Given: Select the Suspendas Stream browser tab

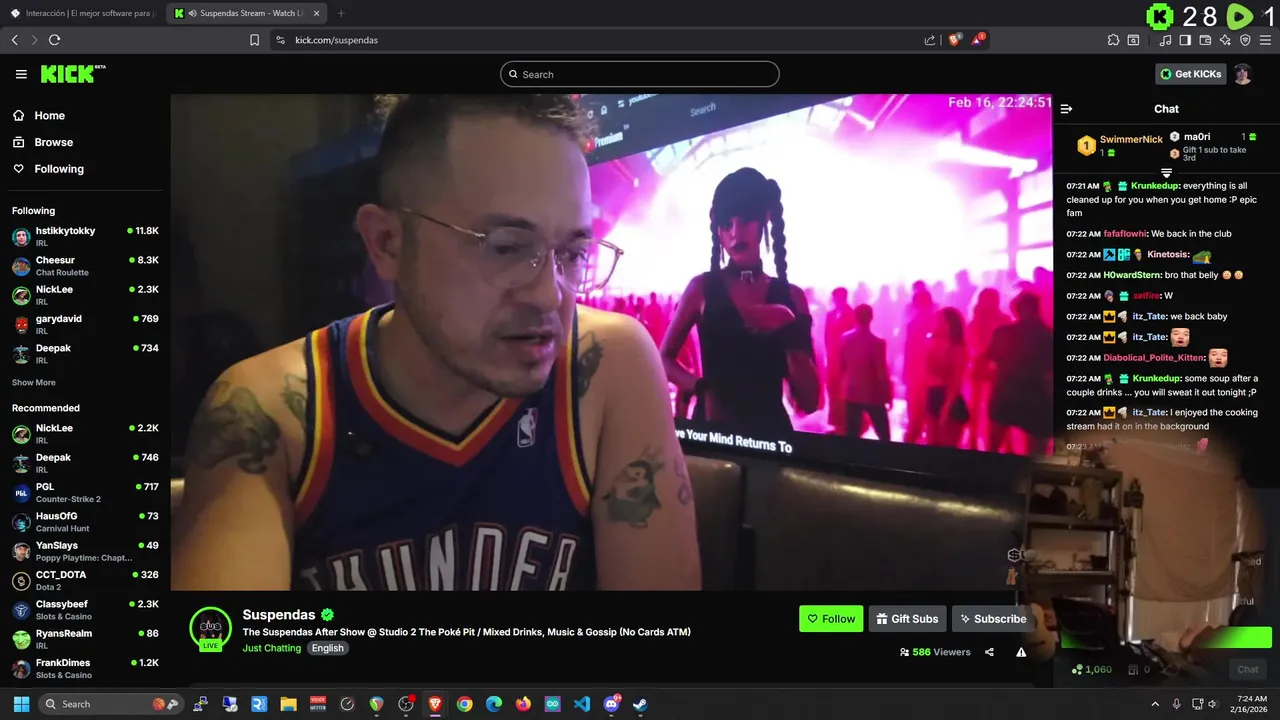Looking at the screenshot, I should (246, 13).
